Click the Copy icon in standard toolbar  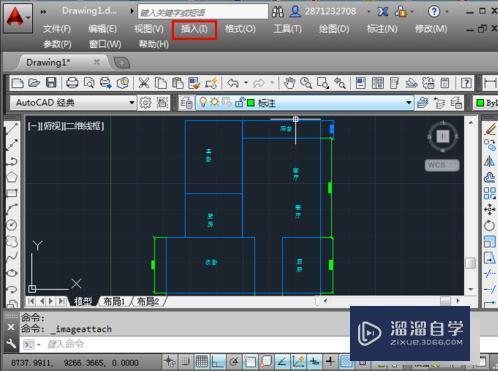click(161, 83)
